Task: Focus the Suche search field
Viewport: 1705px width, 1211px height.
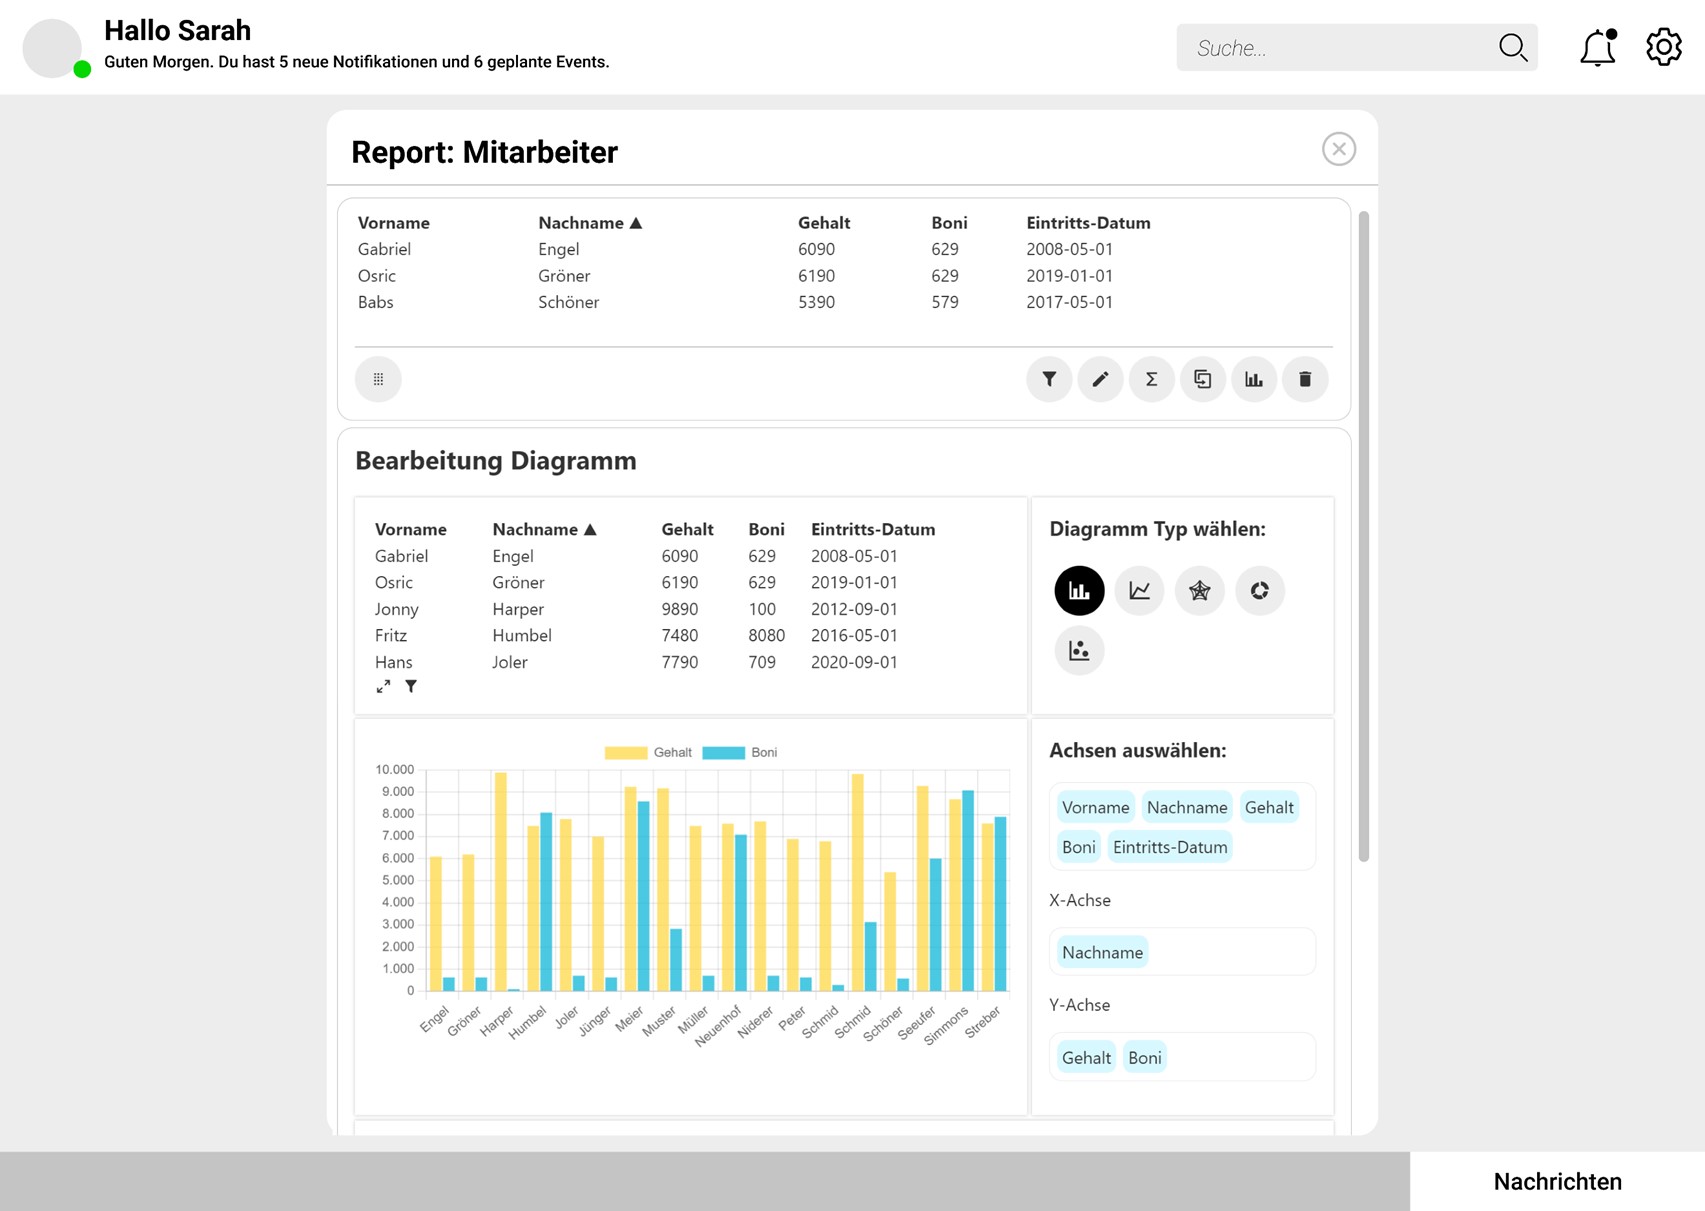Action: pyautogui.click(x=1357, y=47)
